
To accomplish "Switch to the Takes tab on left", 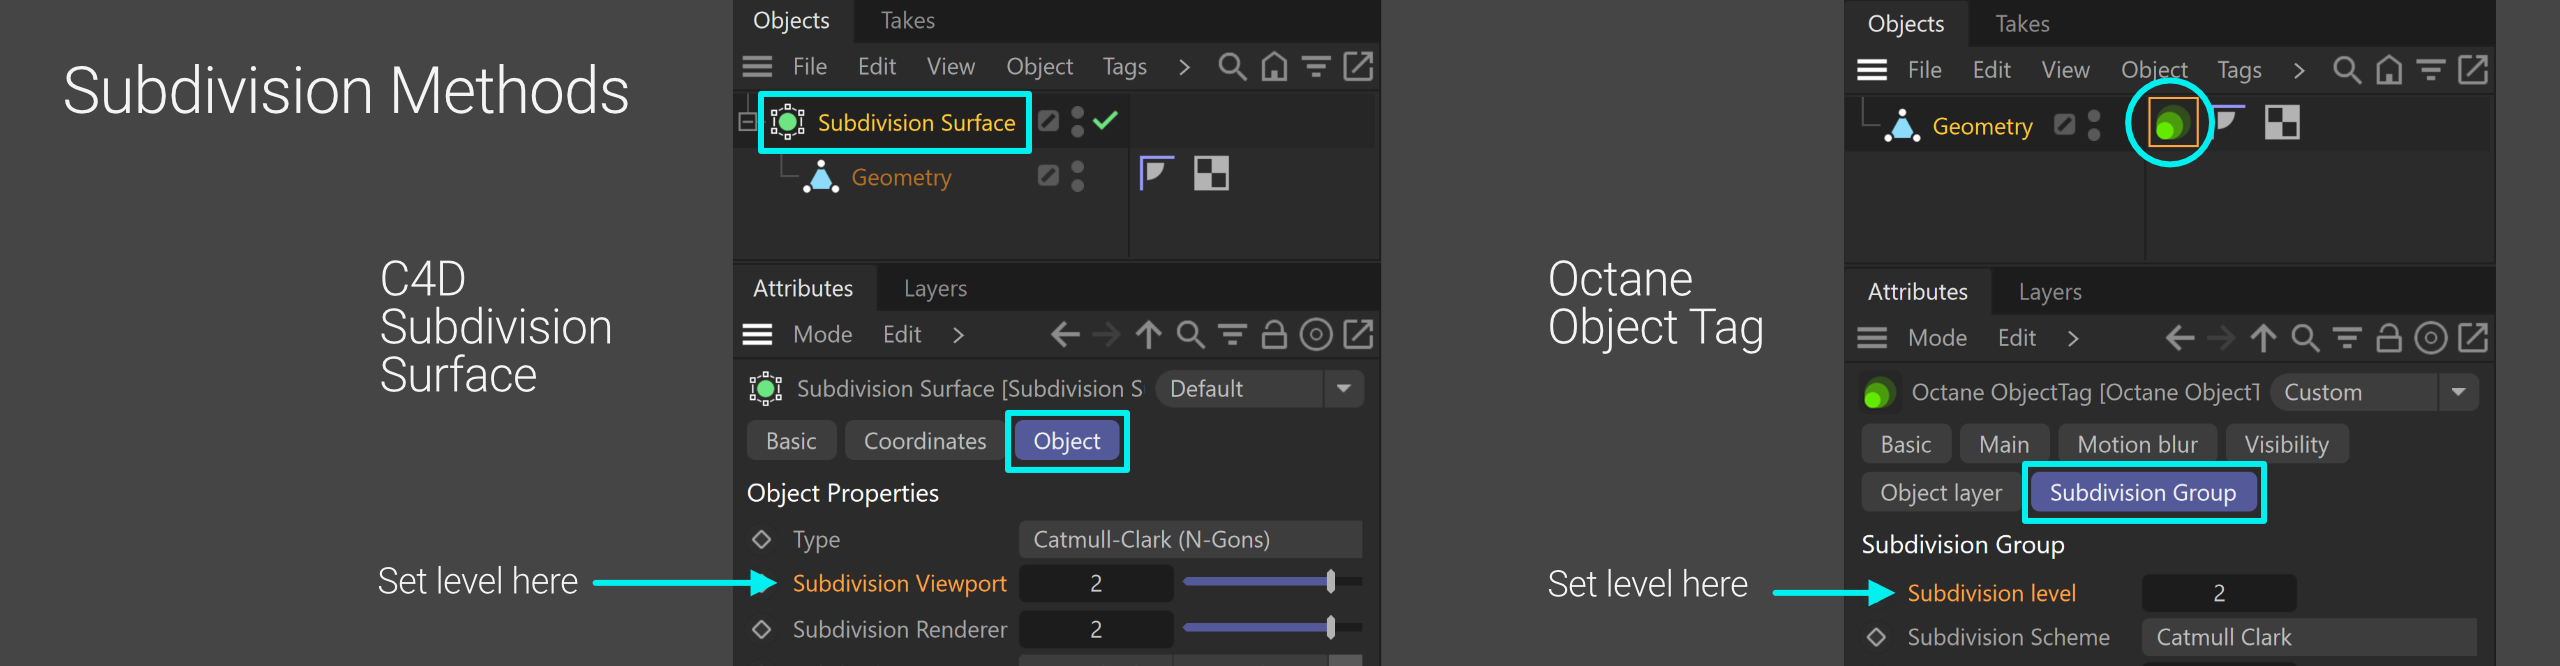I will coord(907,21).
